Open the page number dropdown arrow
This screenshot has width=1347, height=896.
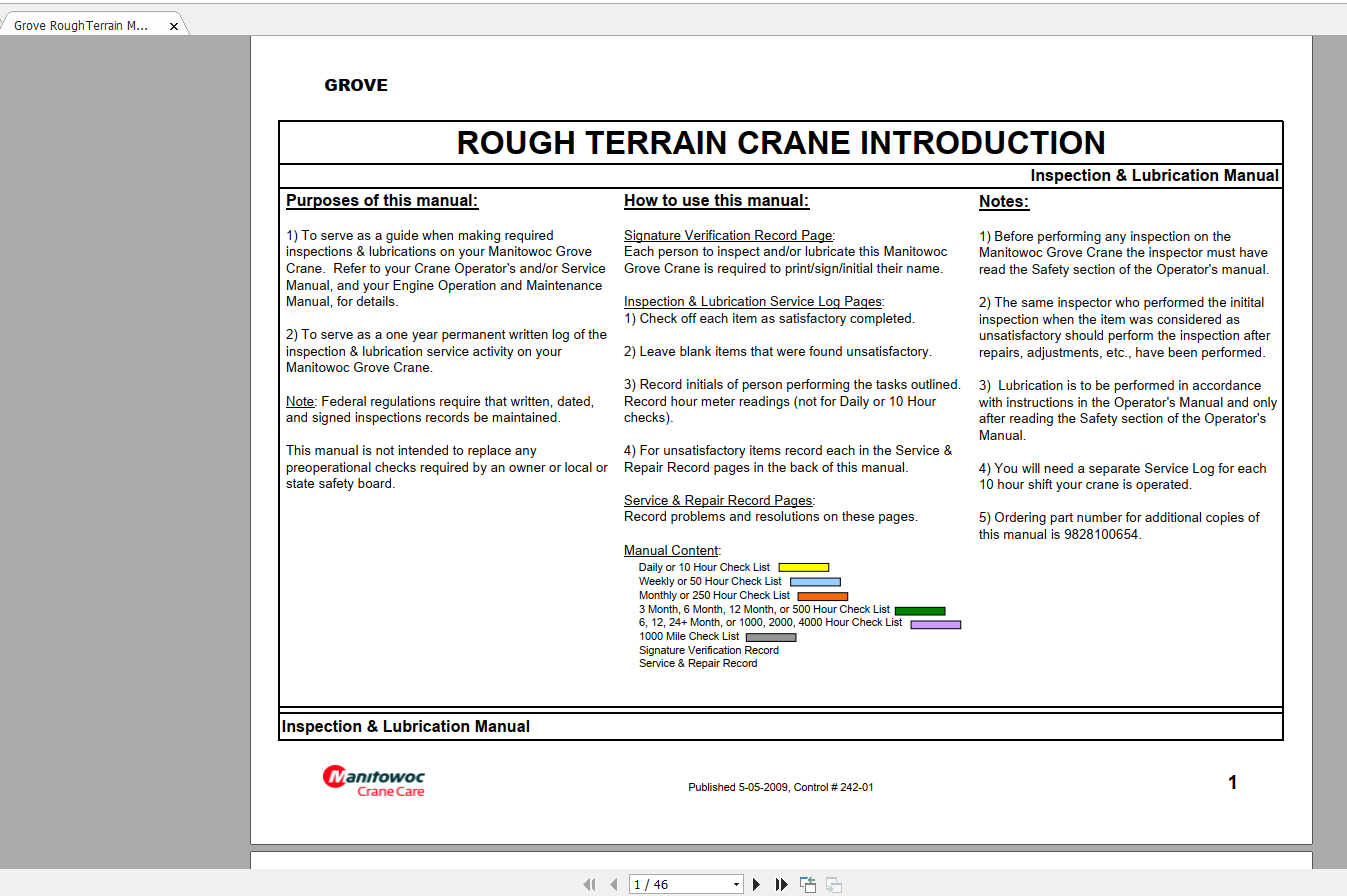(737, 884)
